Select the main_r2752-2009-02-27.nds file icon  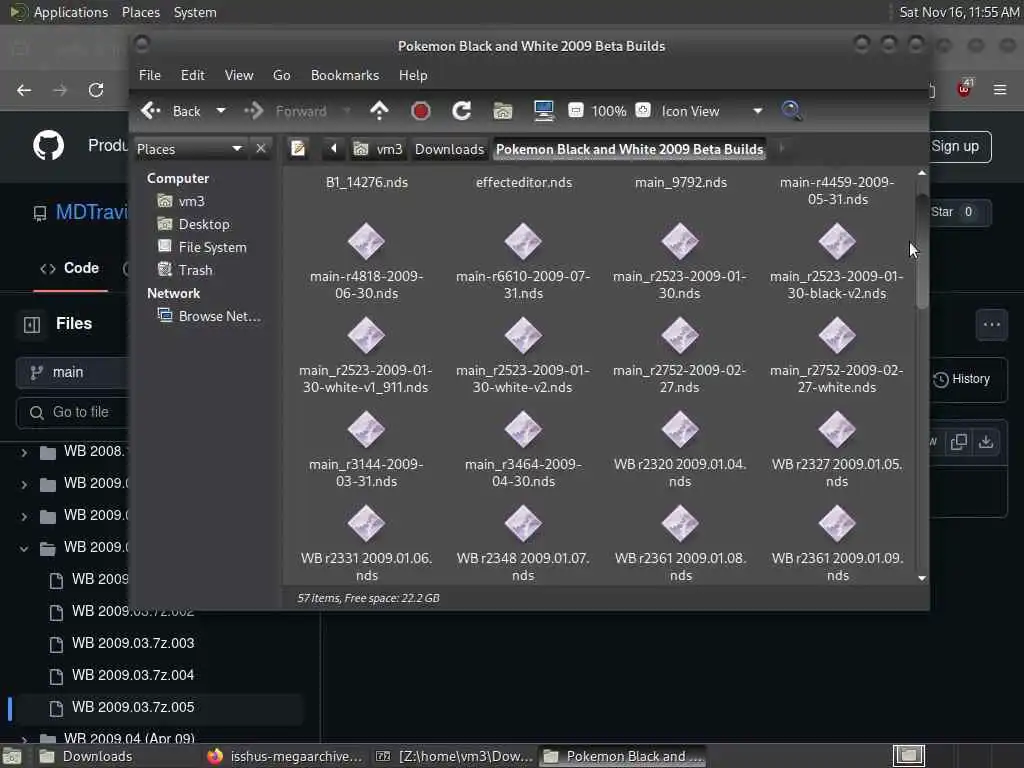(680, 335)
